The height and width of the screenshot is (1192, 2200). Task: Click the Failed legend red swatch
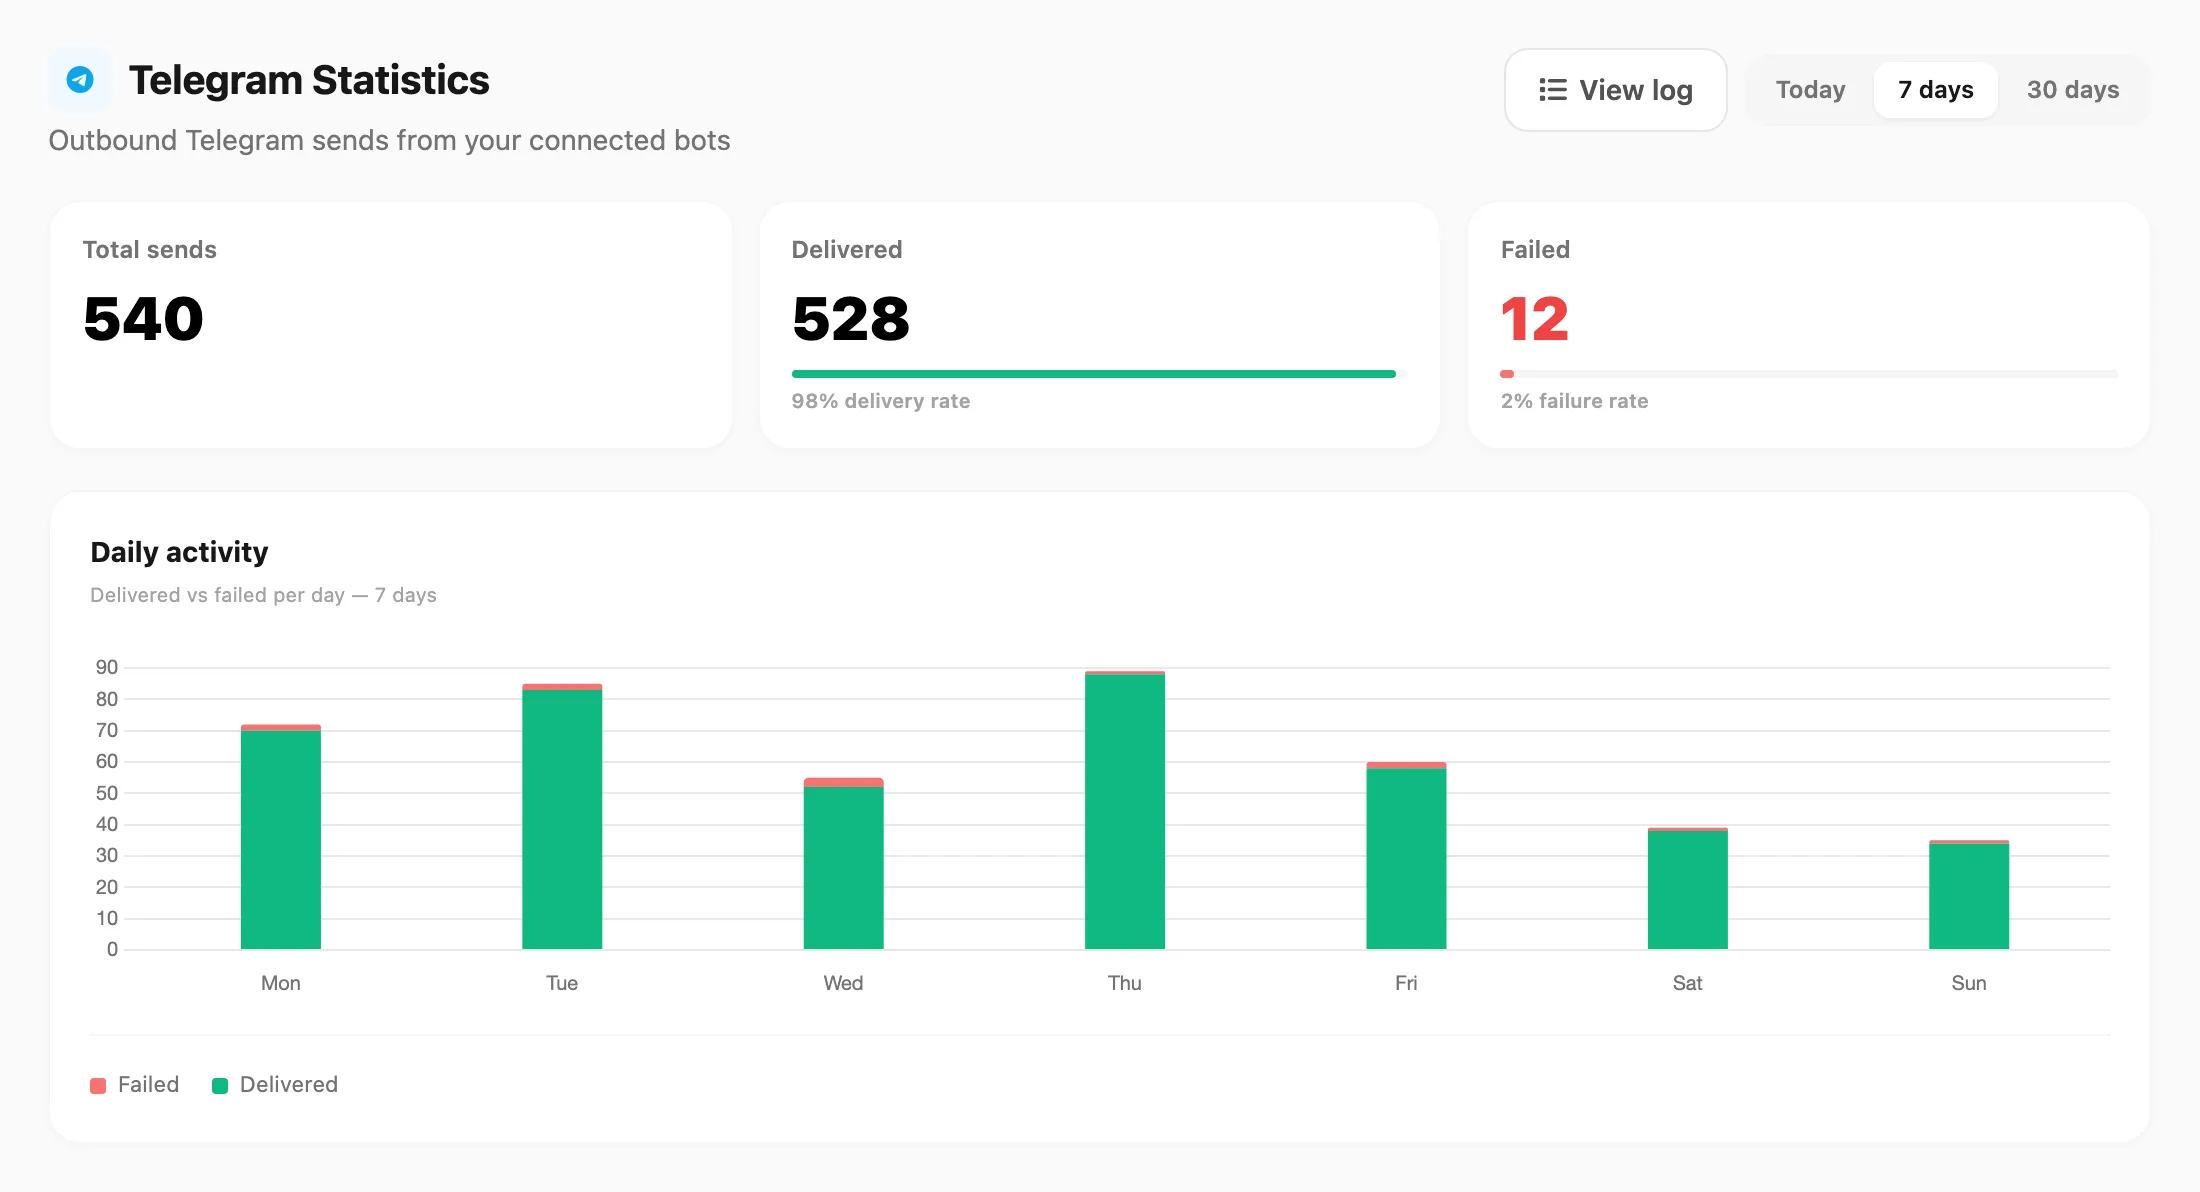(98, 1086)
